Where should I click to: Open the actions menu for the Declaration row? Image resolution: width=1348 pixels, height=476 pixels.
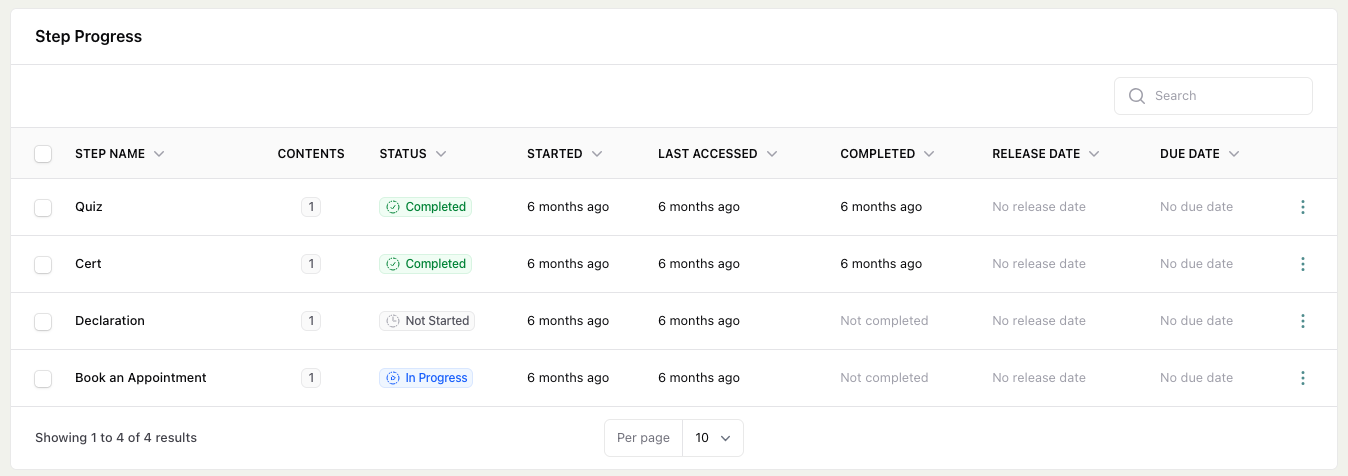point(1302,321)
